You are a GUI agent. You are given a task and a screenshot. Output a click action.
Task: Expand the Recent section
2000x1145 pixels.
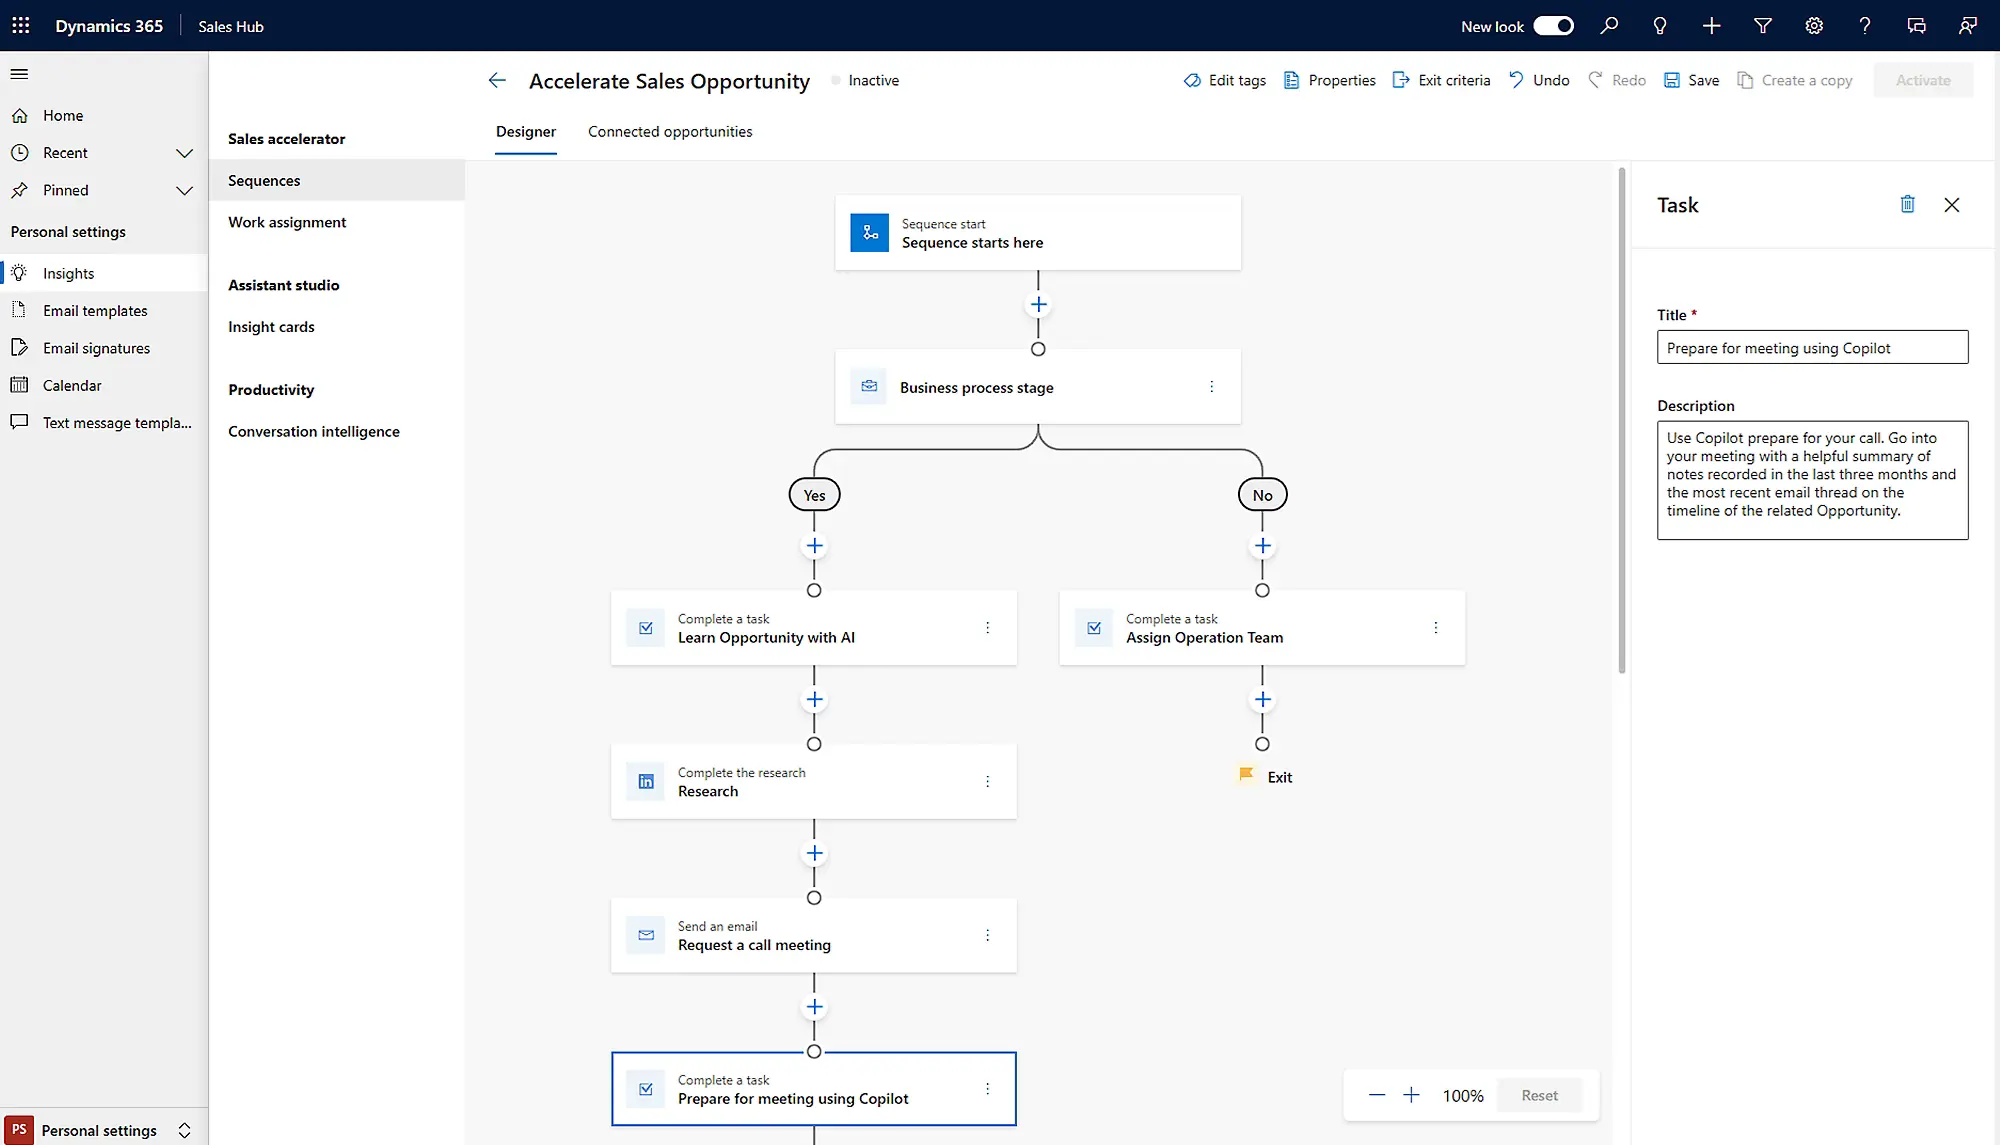click(x=184, y=153)
